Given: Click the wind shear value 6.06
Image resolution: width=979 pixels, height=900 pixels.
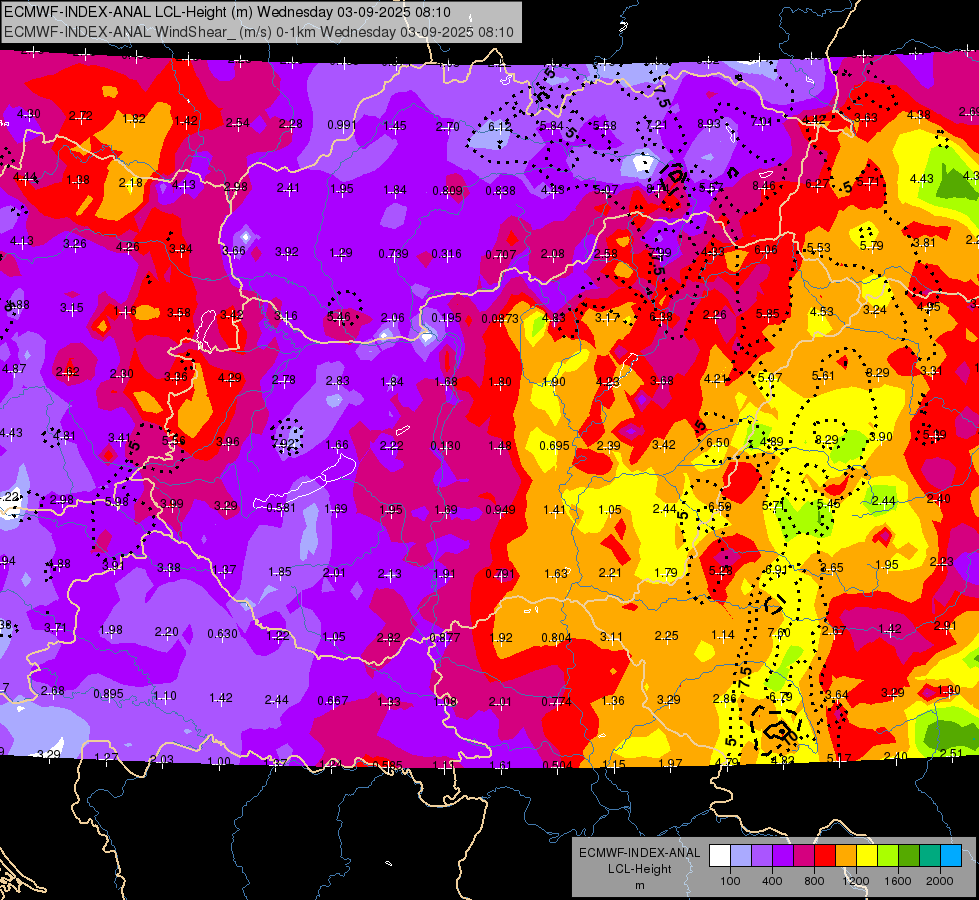Looking at the screenshot, I should coord(766,250).
